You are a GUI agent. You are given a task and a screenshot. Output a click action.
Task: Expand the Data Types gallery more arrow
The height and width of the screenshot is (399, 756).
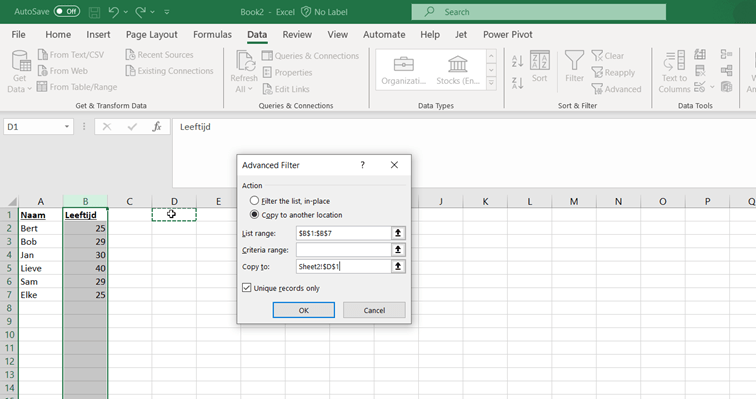pos(491,83)
